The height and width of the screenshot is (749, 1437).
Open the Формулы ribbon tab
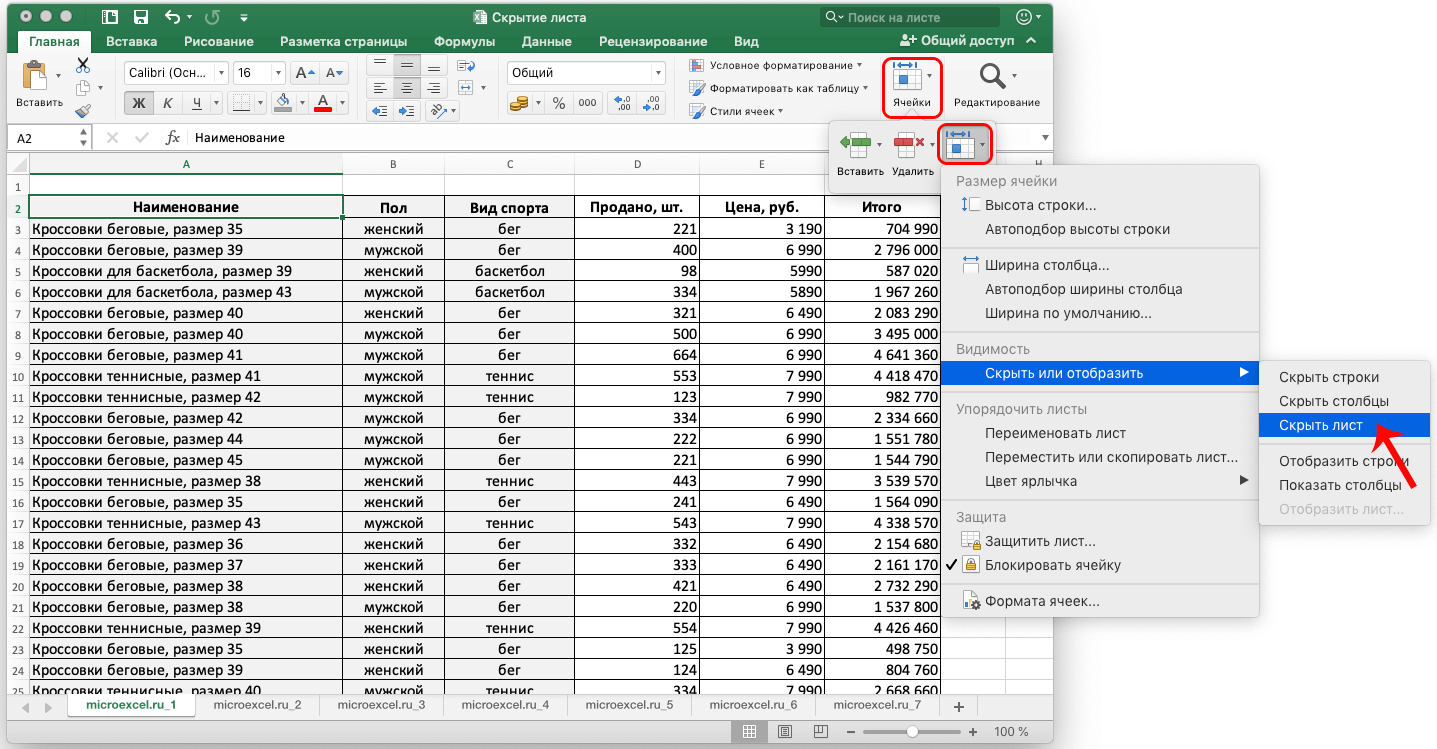(464, 42)
